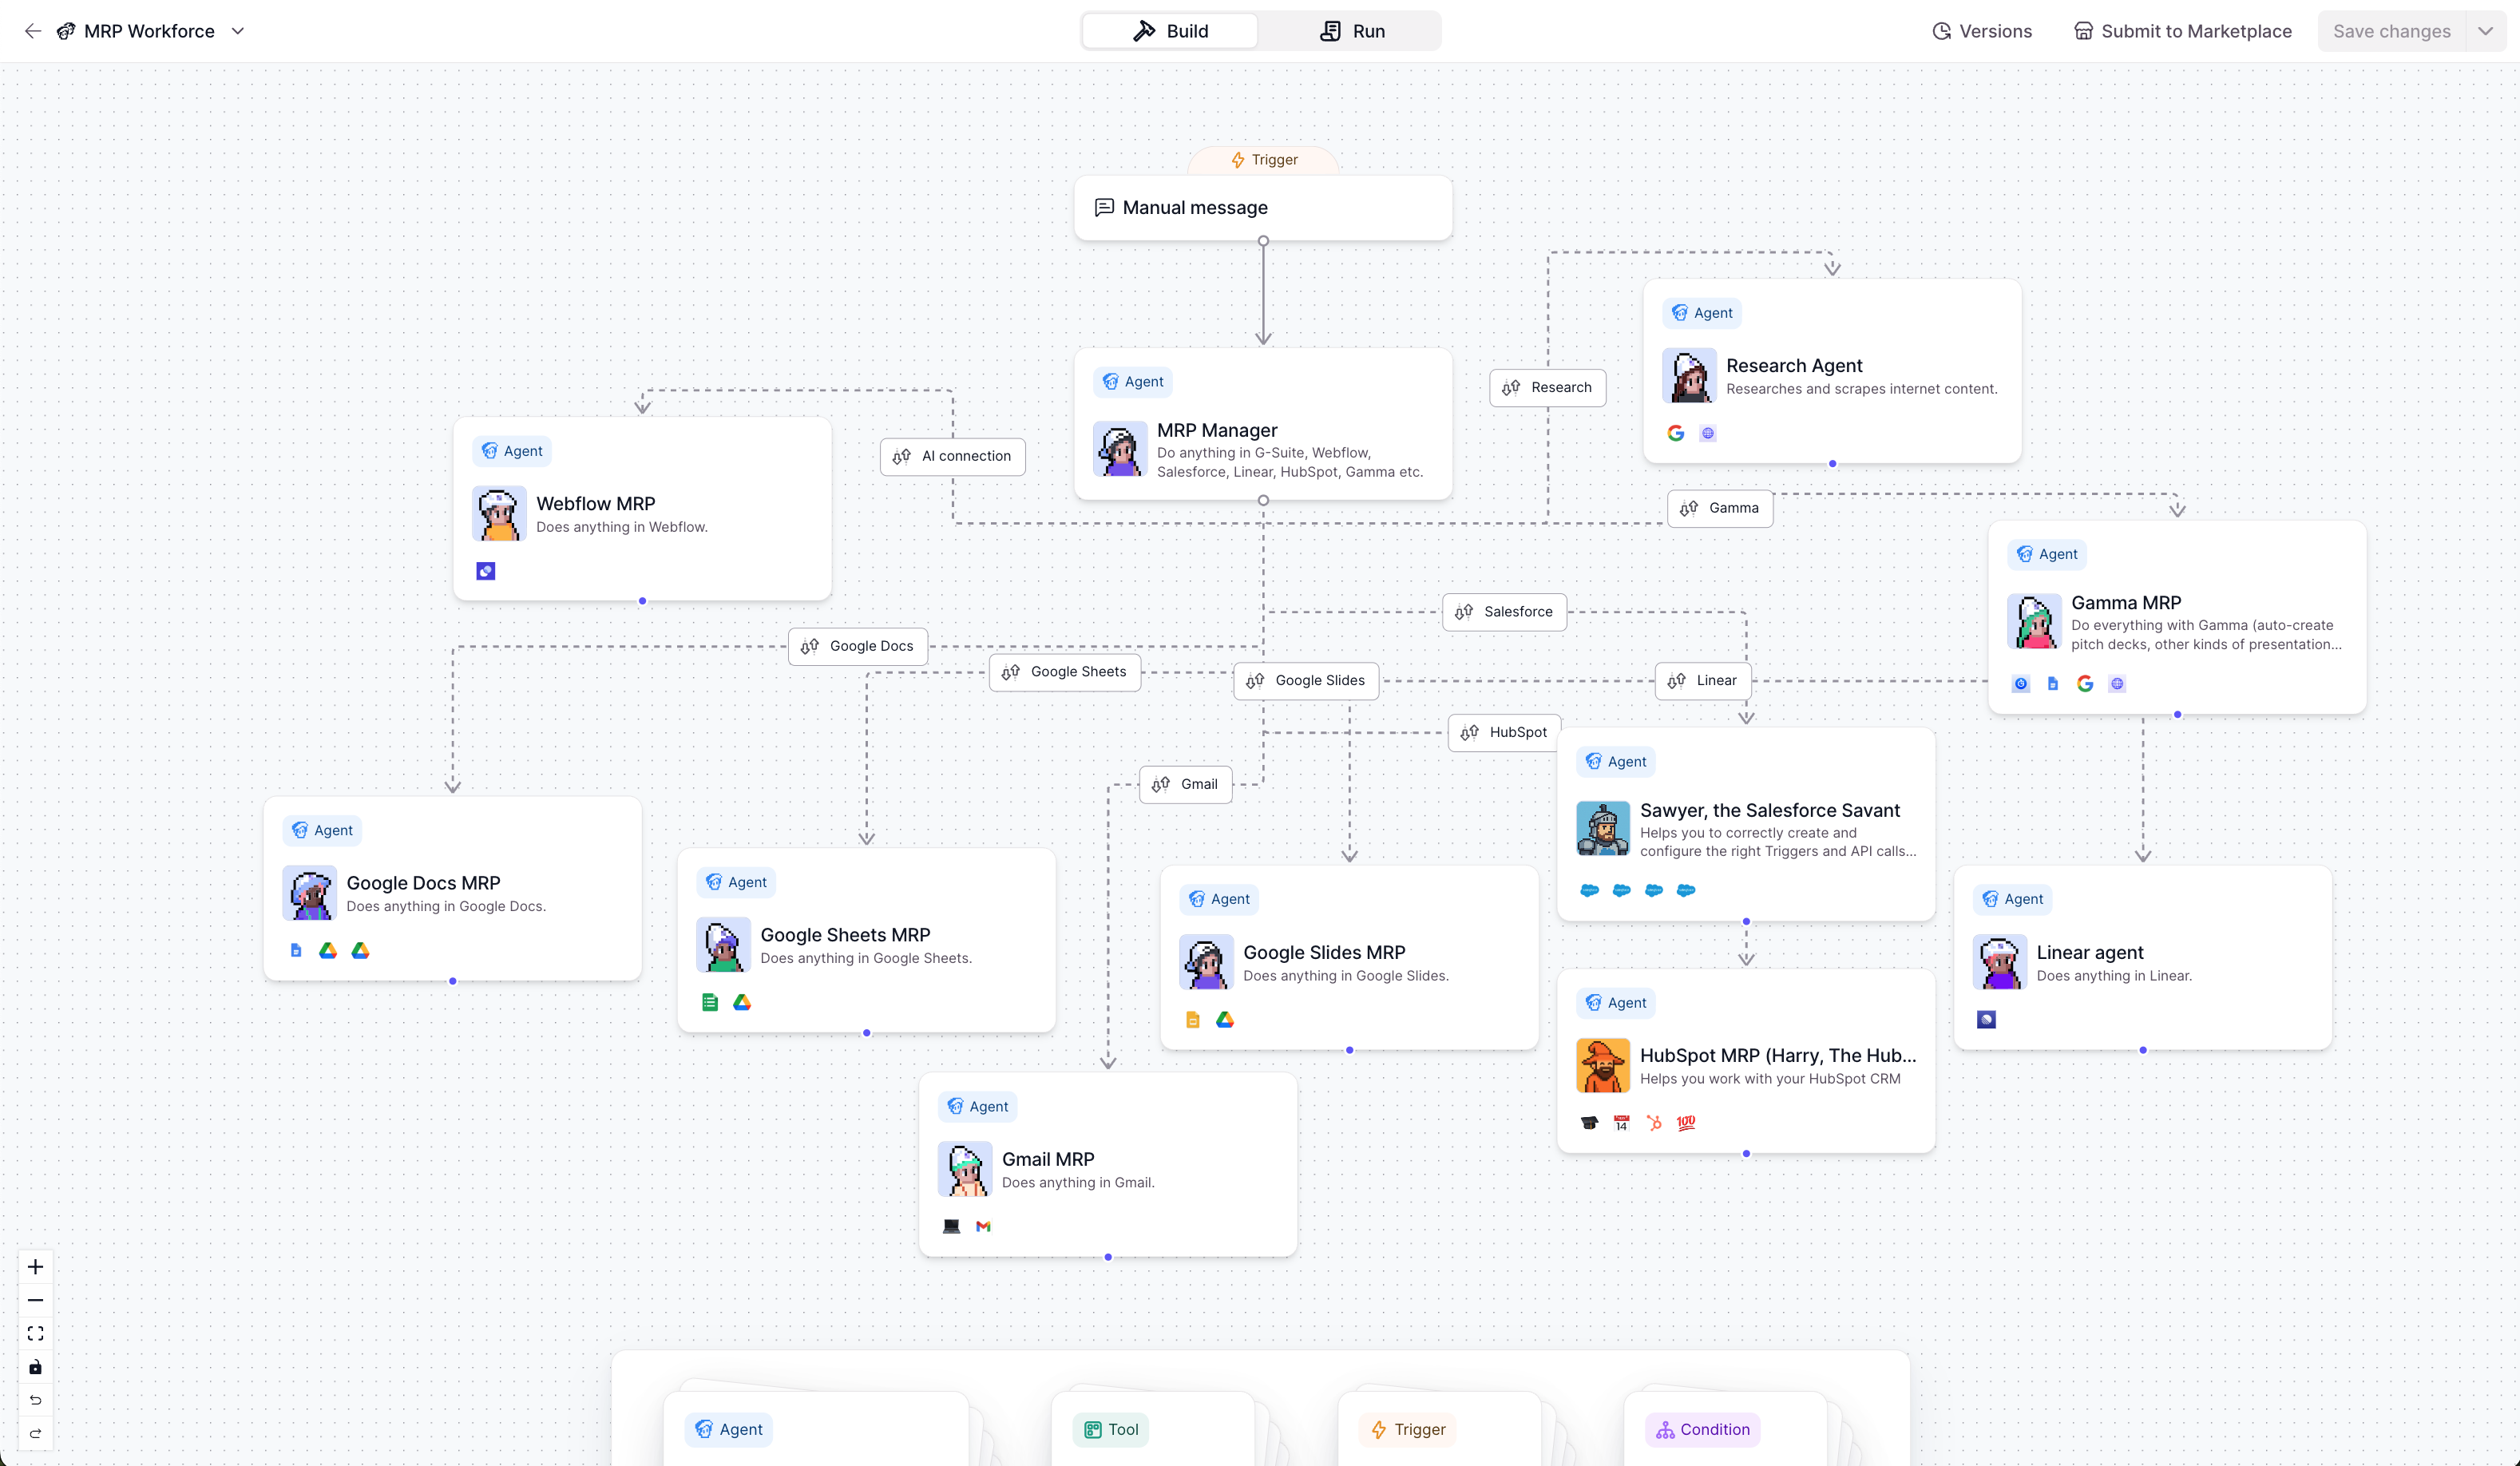The width and height of the screenshot is (2520, 1466).
Task: Open the MRP Workforce name dropdown
Action: (238, 31)
